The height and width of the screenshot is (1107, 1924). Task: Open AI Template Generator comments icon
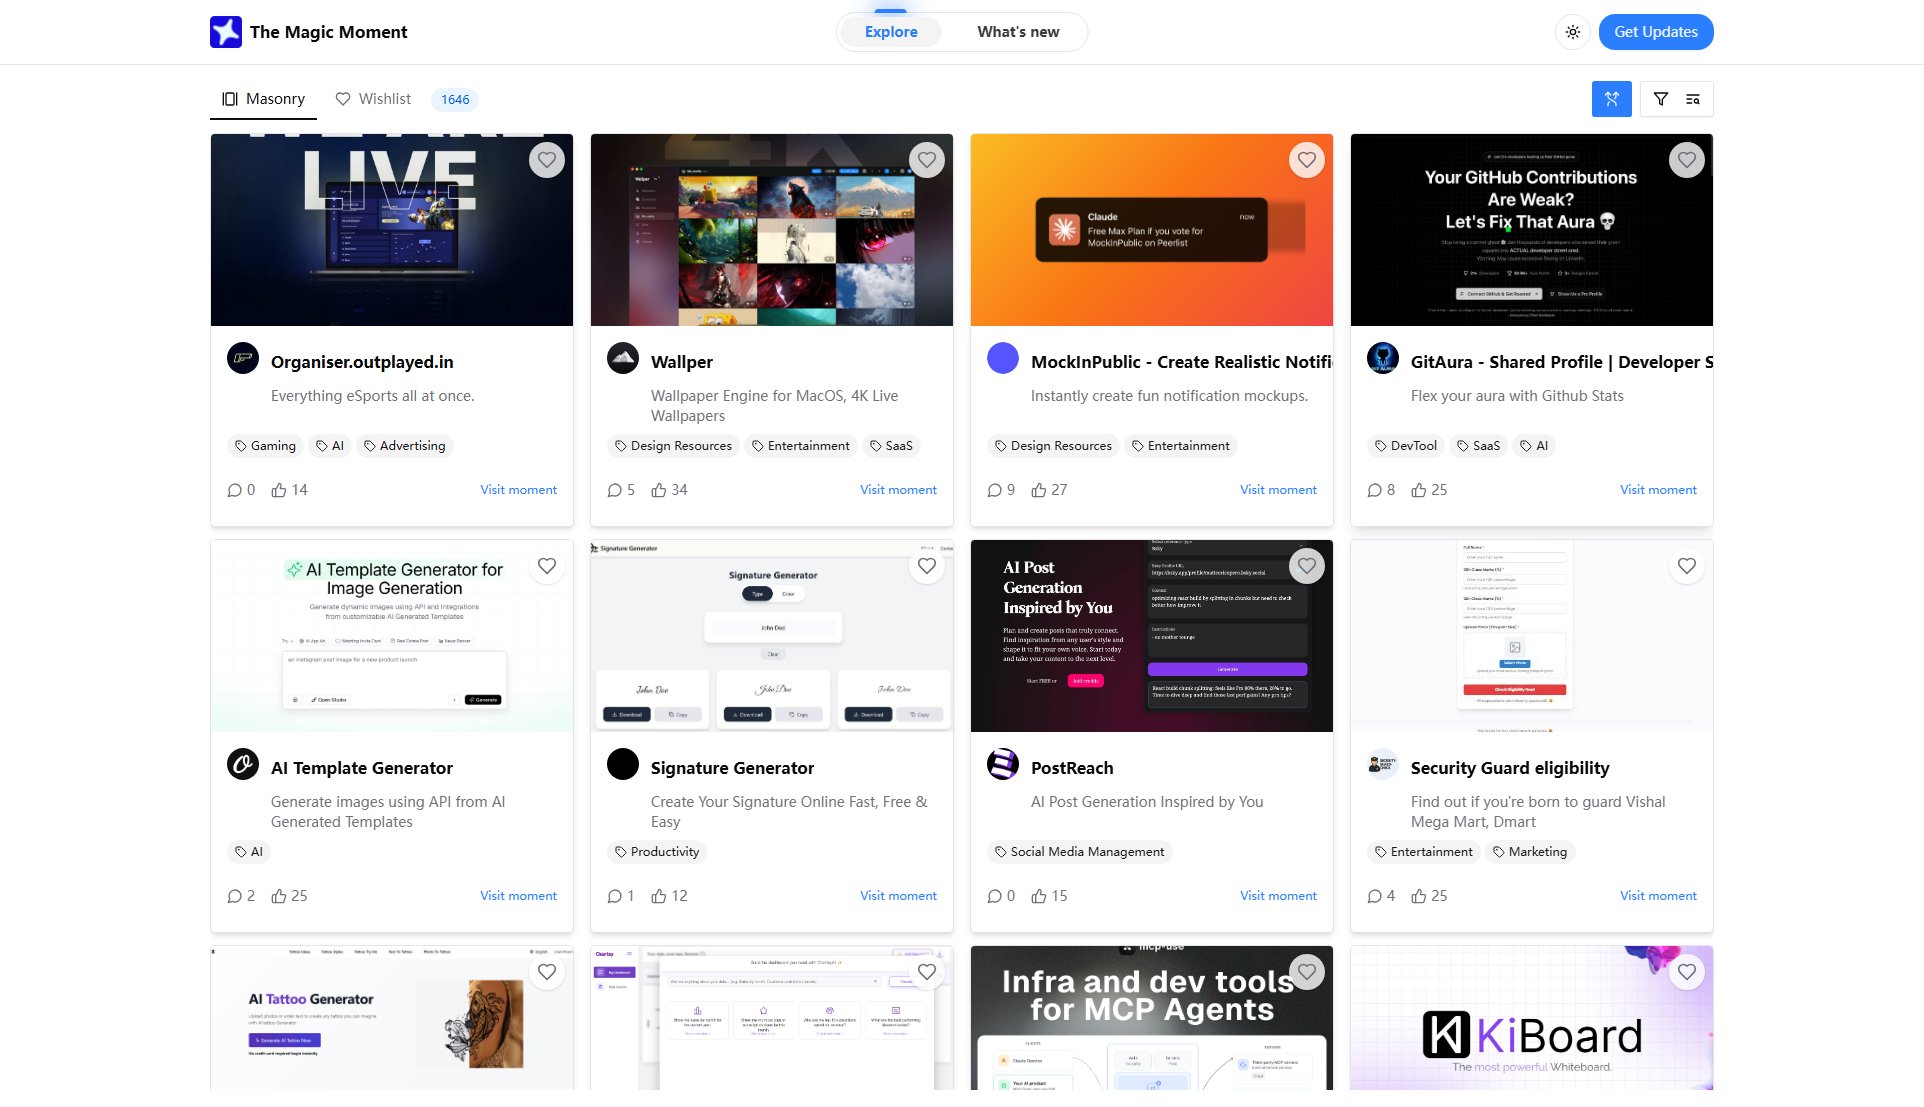235,896
